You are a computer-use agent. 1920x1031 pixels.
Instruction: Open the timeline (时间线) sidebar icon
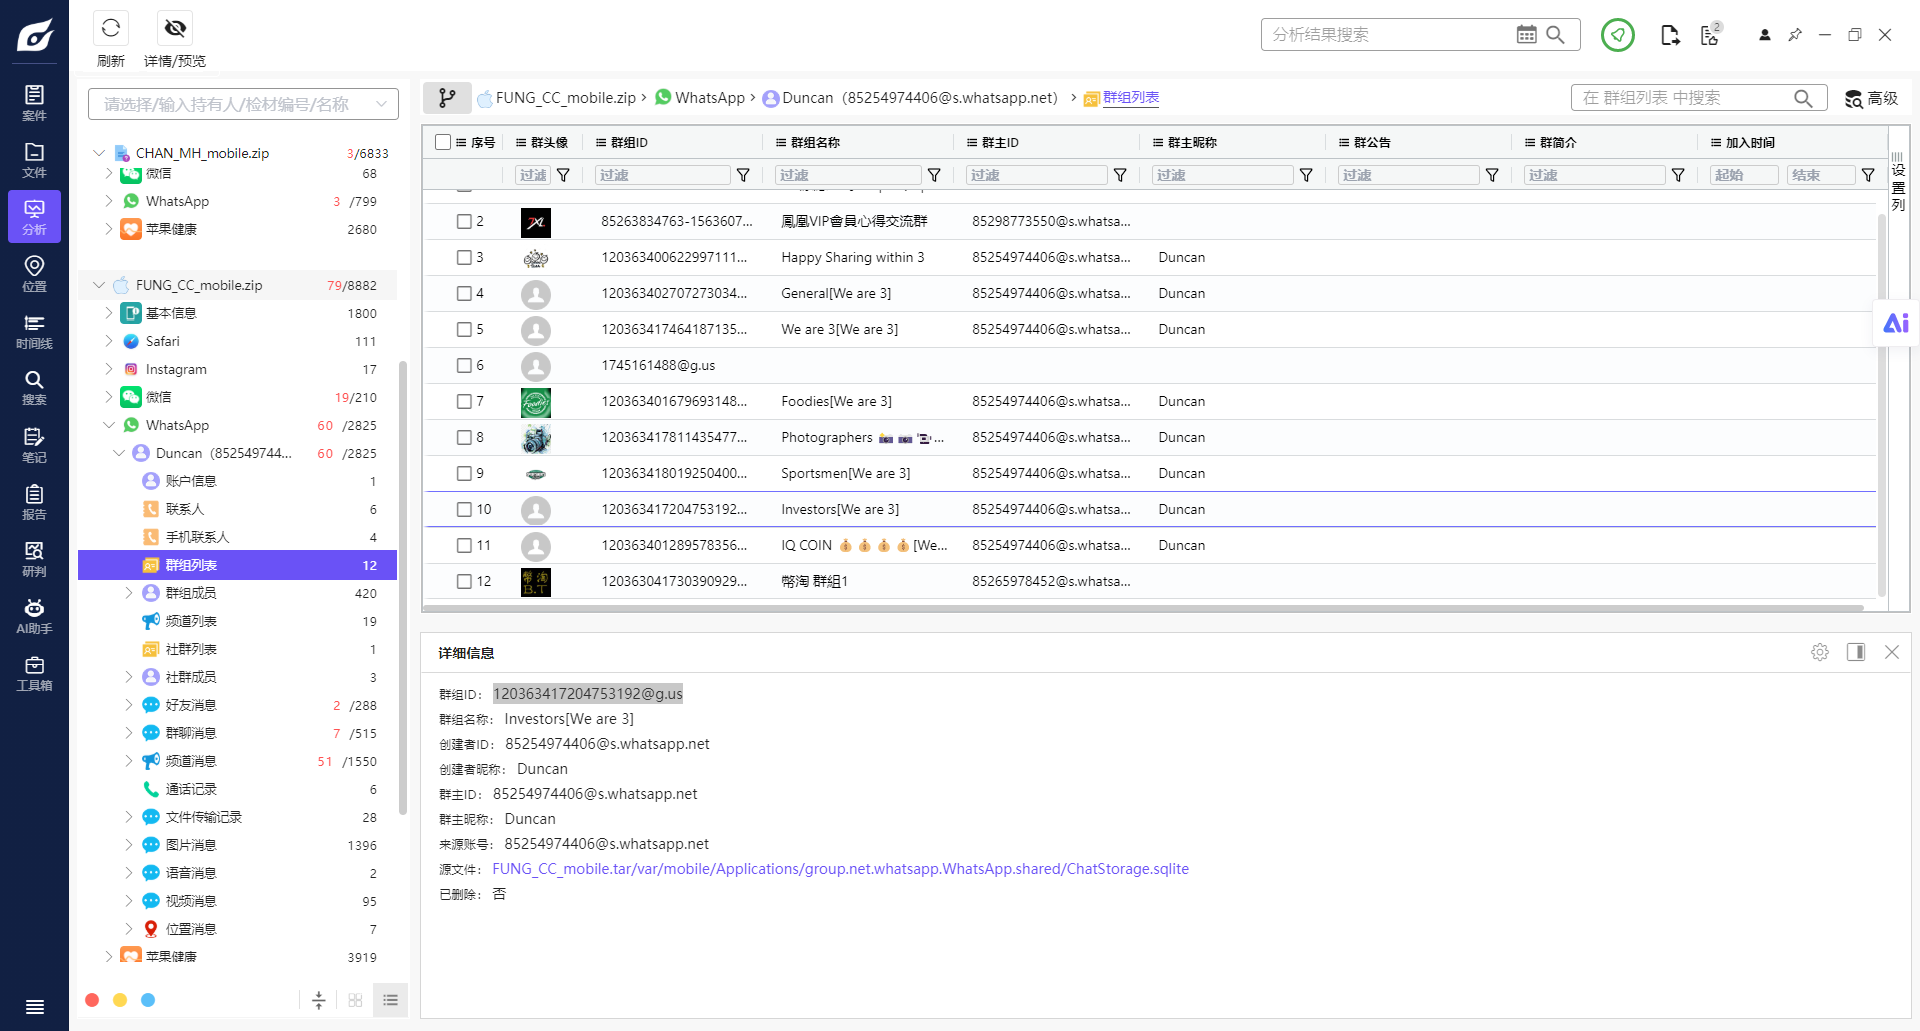(x=34, y=331)
